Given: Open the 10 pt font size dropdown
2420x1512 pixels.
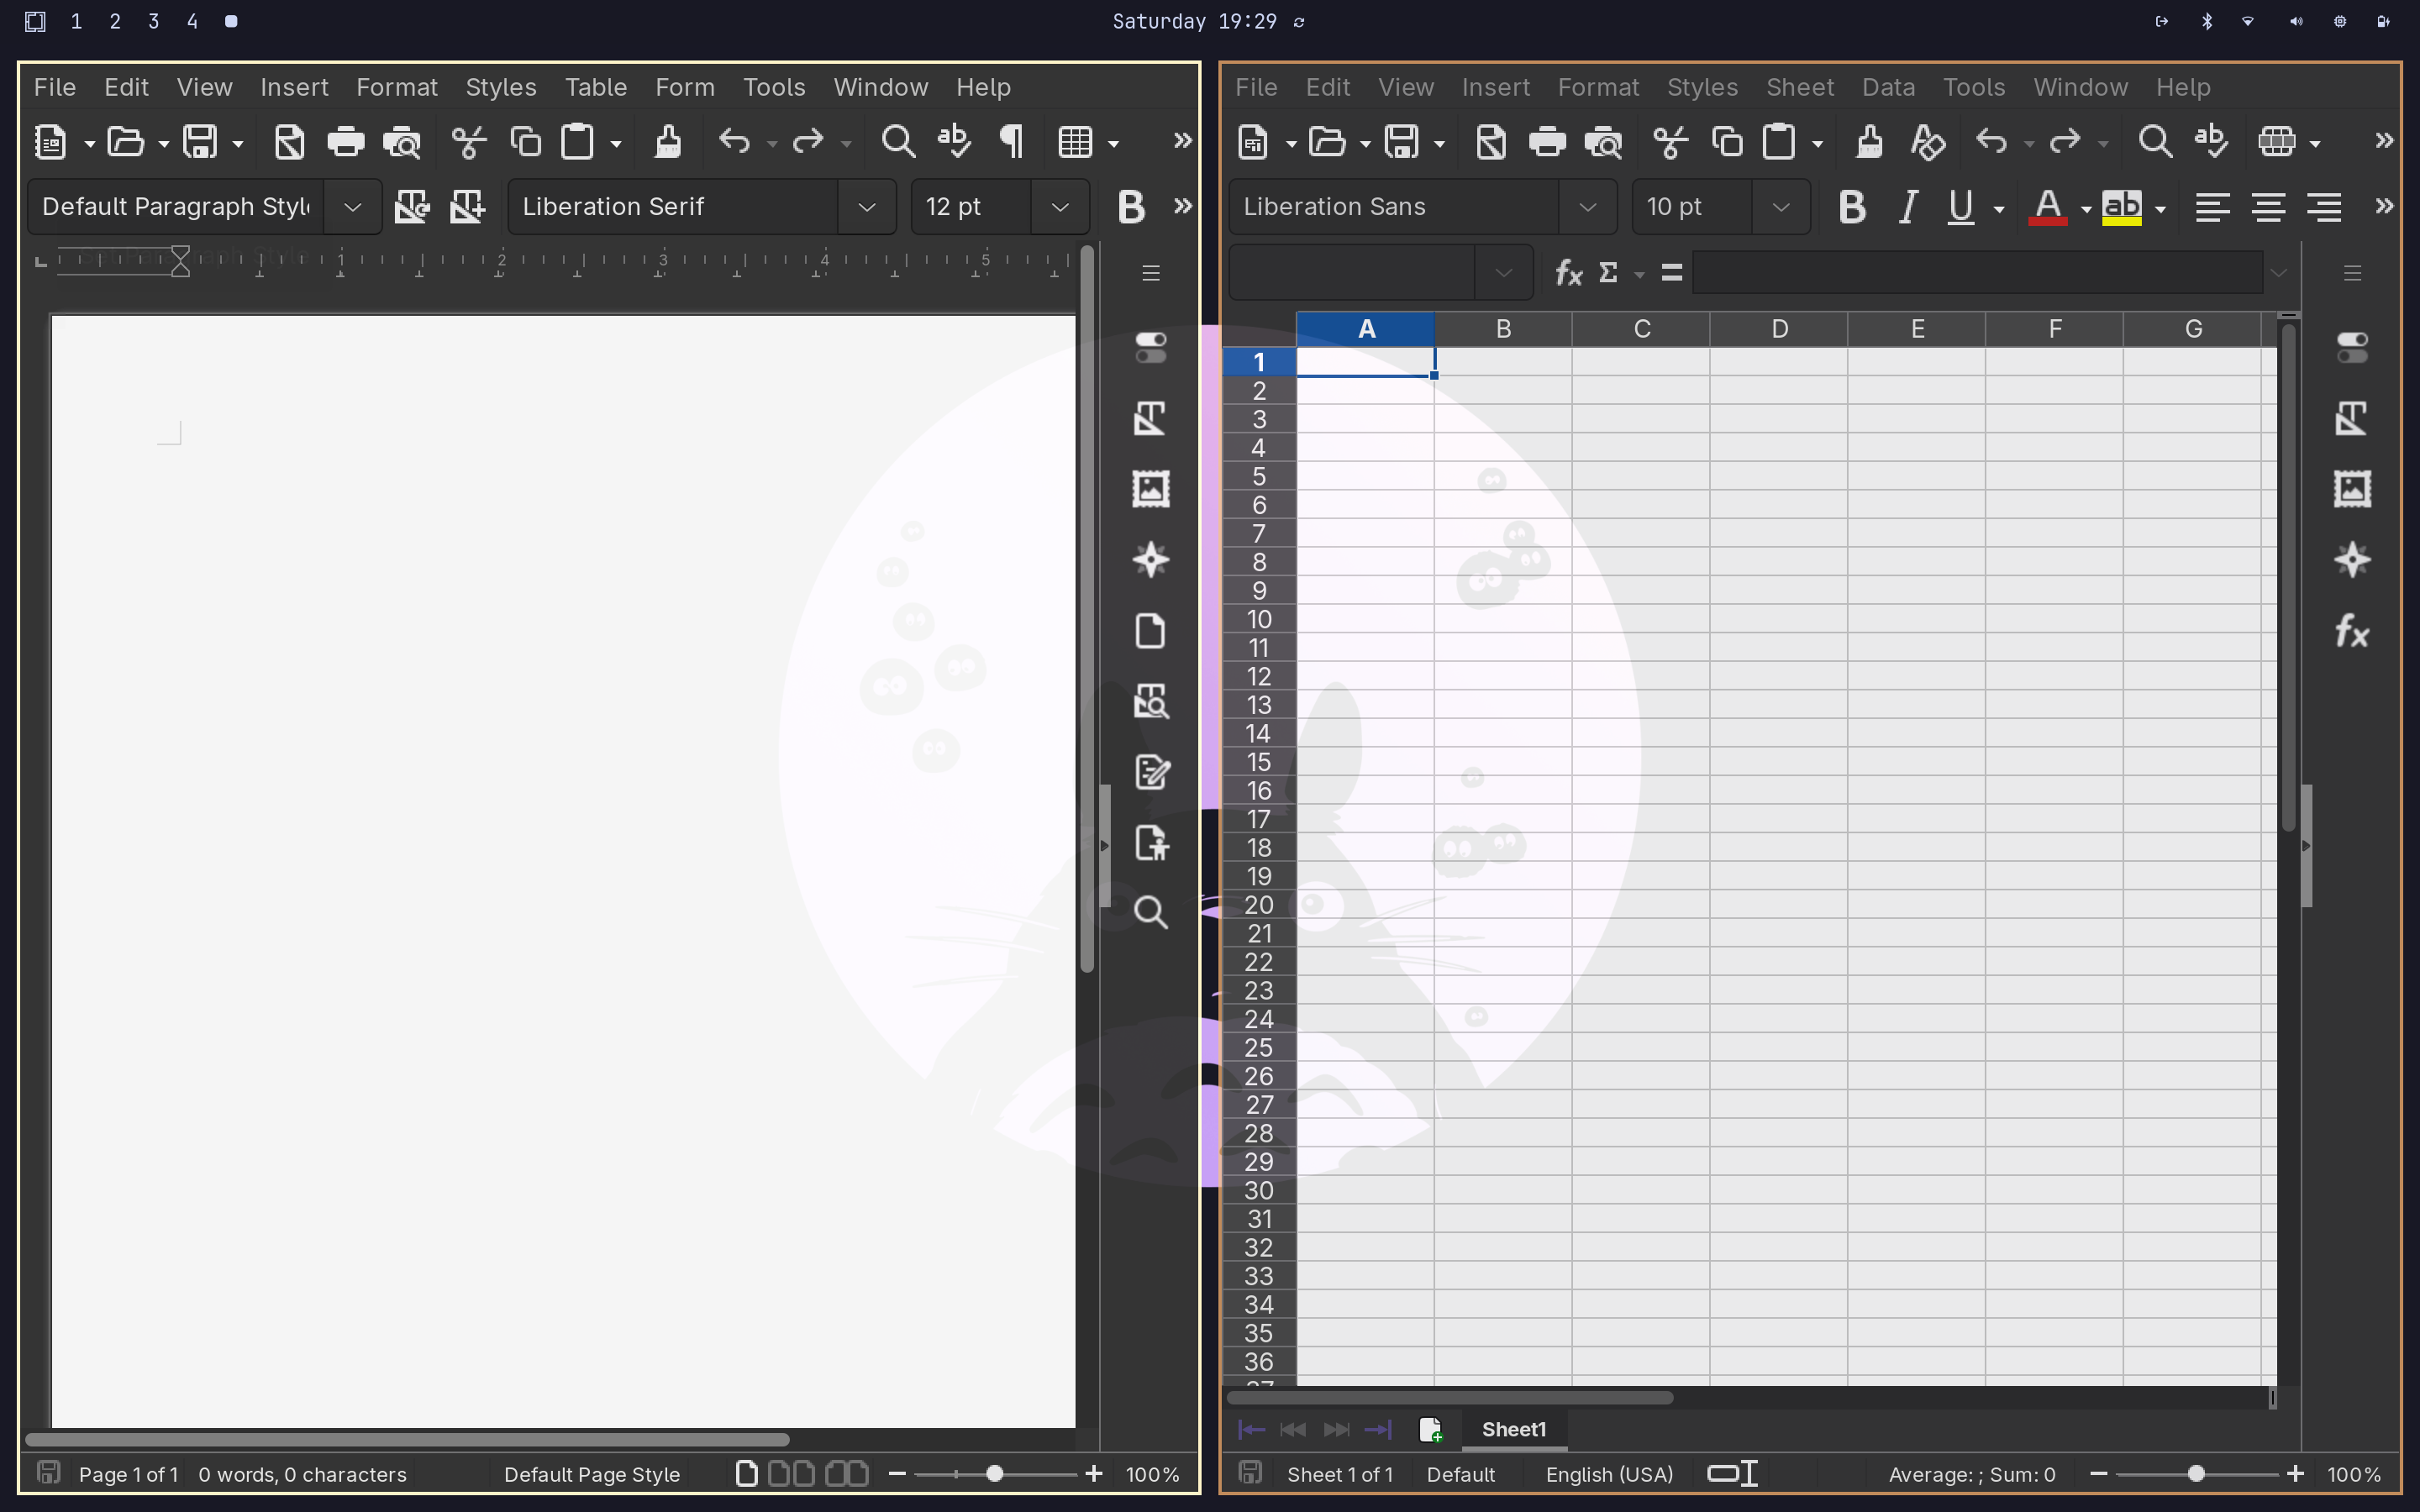Looking at the screenshot, I should tap(1780, 207).
